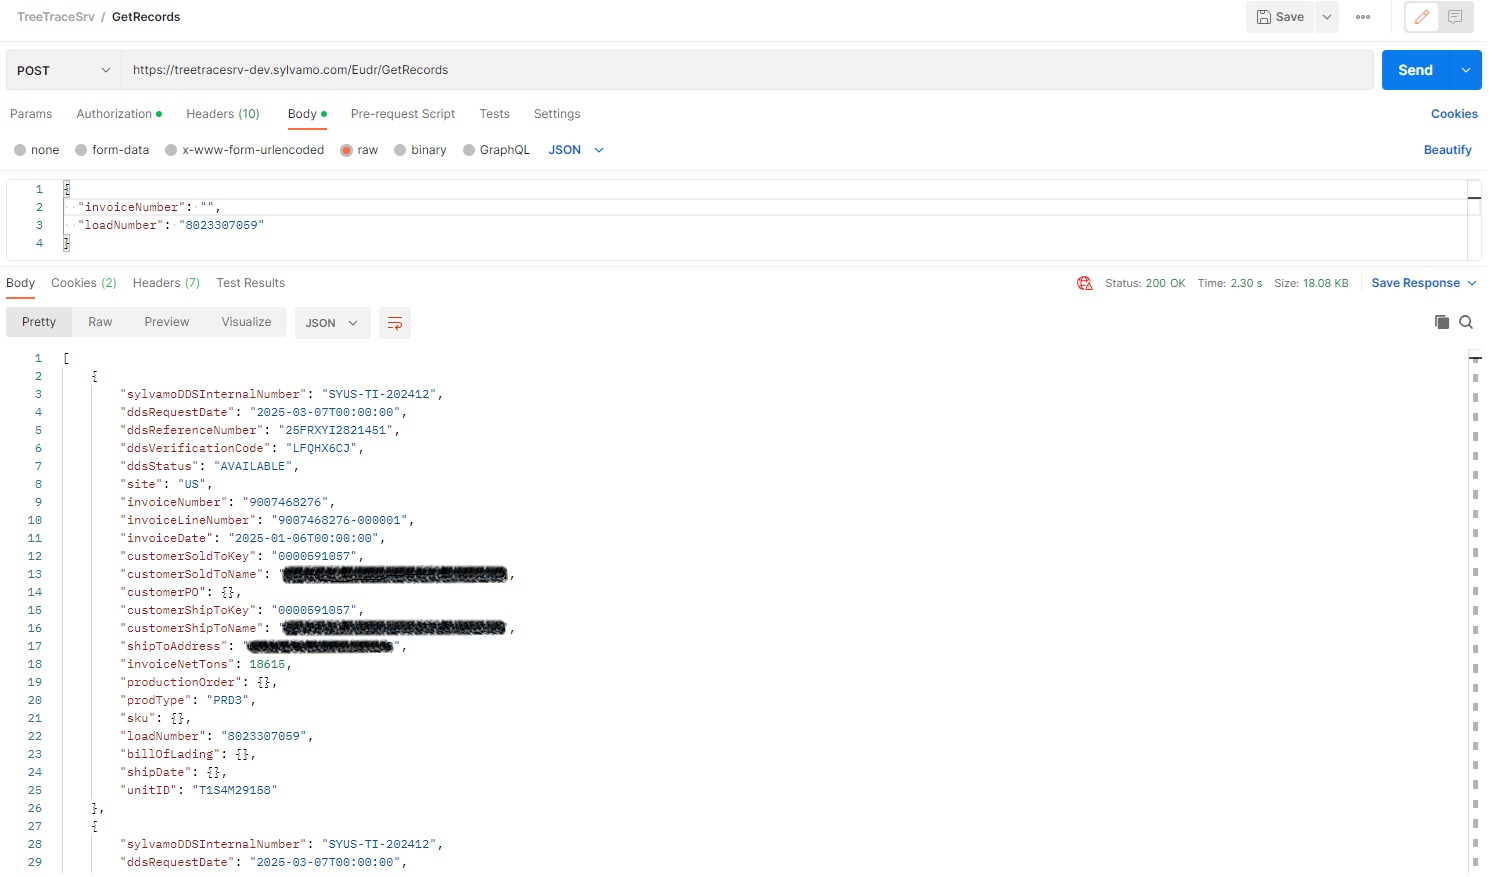Viewport: 1499px width, 877px height.
Task: Open the POST method dropdown
Action: (x=63, y=70)
